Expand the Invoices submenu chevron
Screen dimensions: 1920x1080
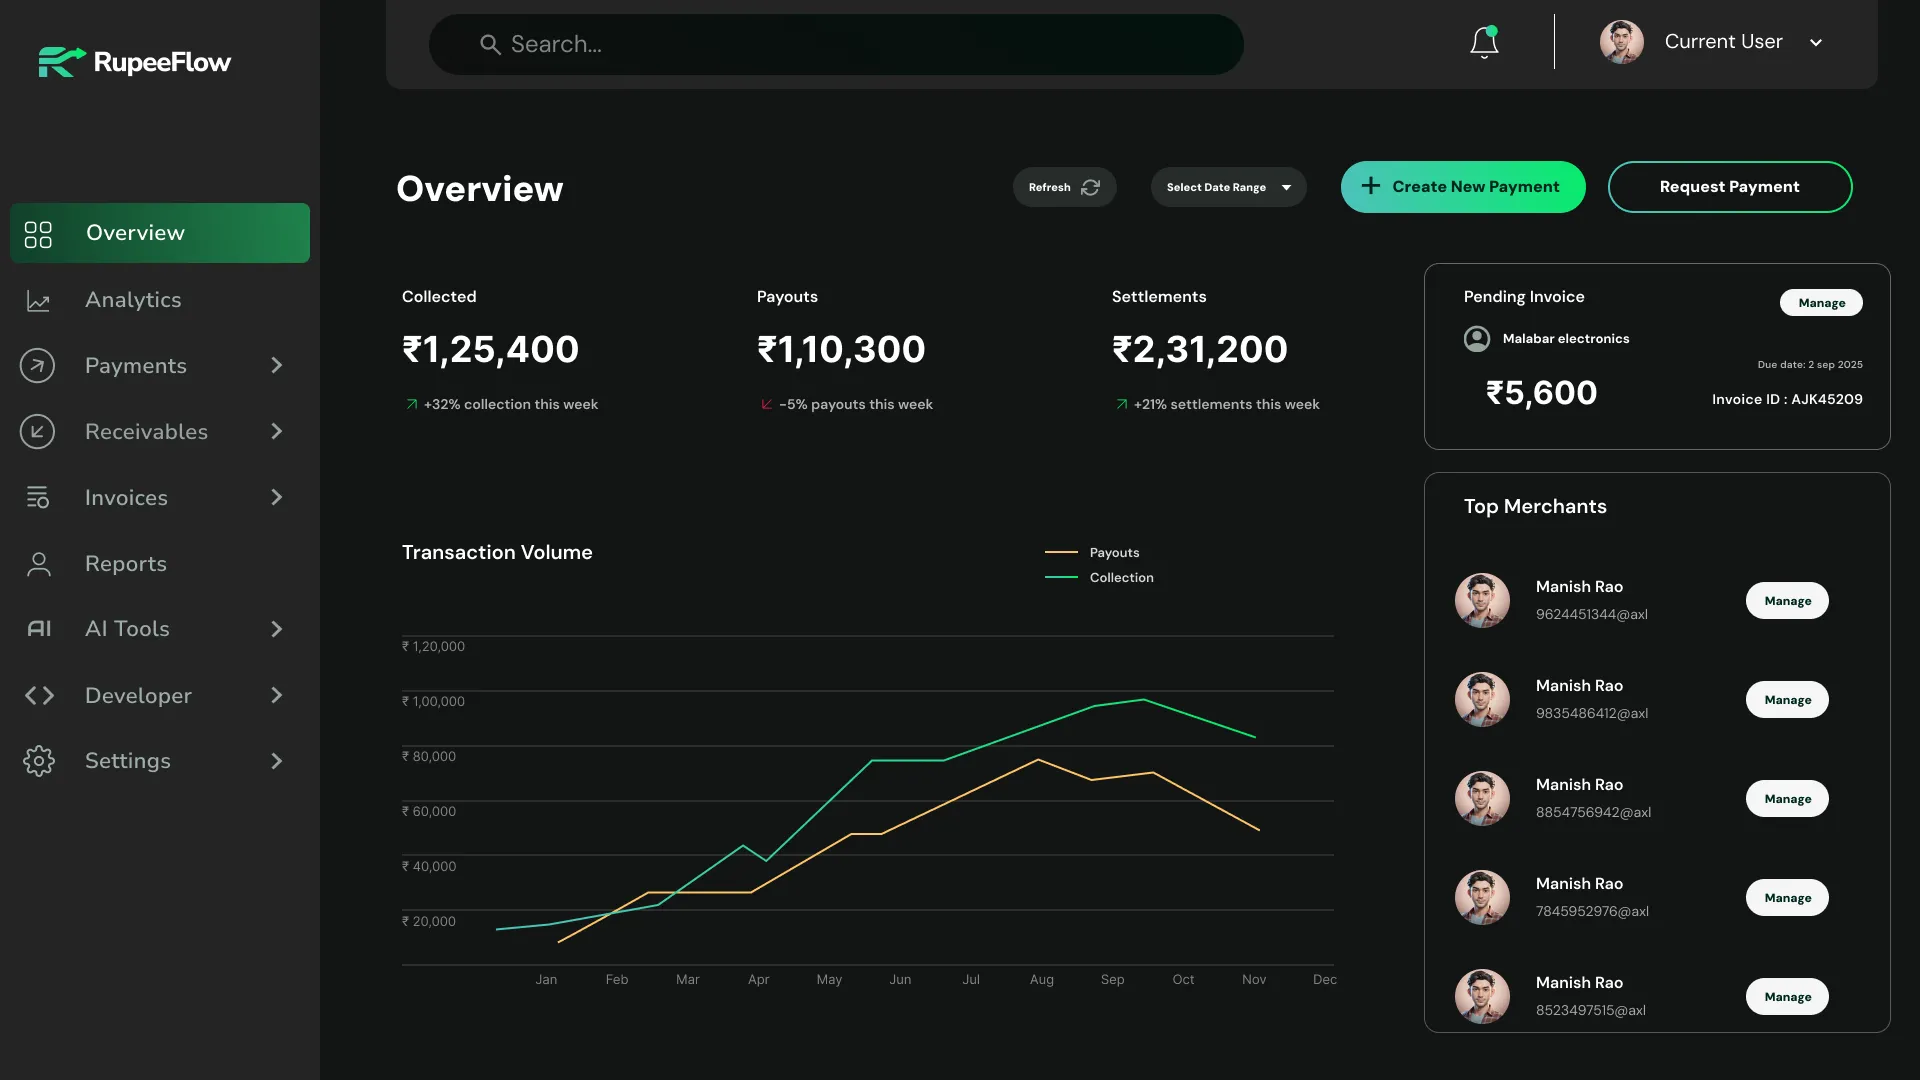[x=277, y=498]
